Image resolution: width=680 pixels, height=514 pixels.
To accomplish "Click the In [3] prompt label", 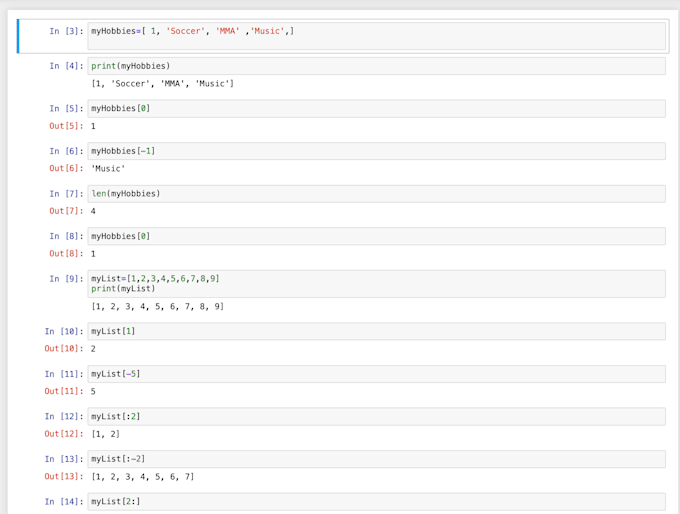I will click(67, 32).
